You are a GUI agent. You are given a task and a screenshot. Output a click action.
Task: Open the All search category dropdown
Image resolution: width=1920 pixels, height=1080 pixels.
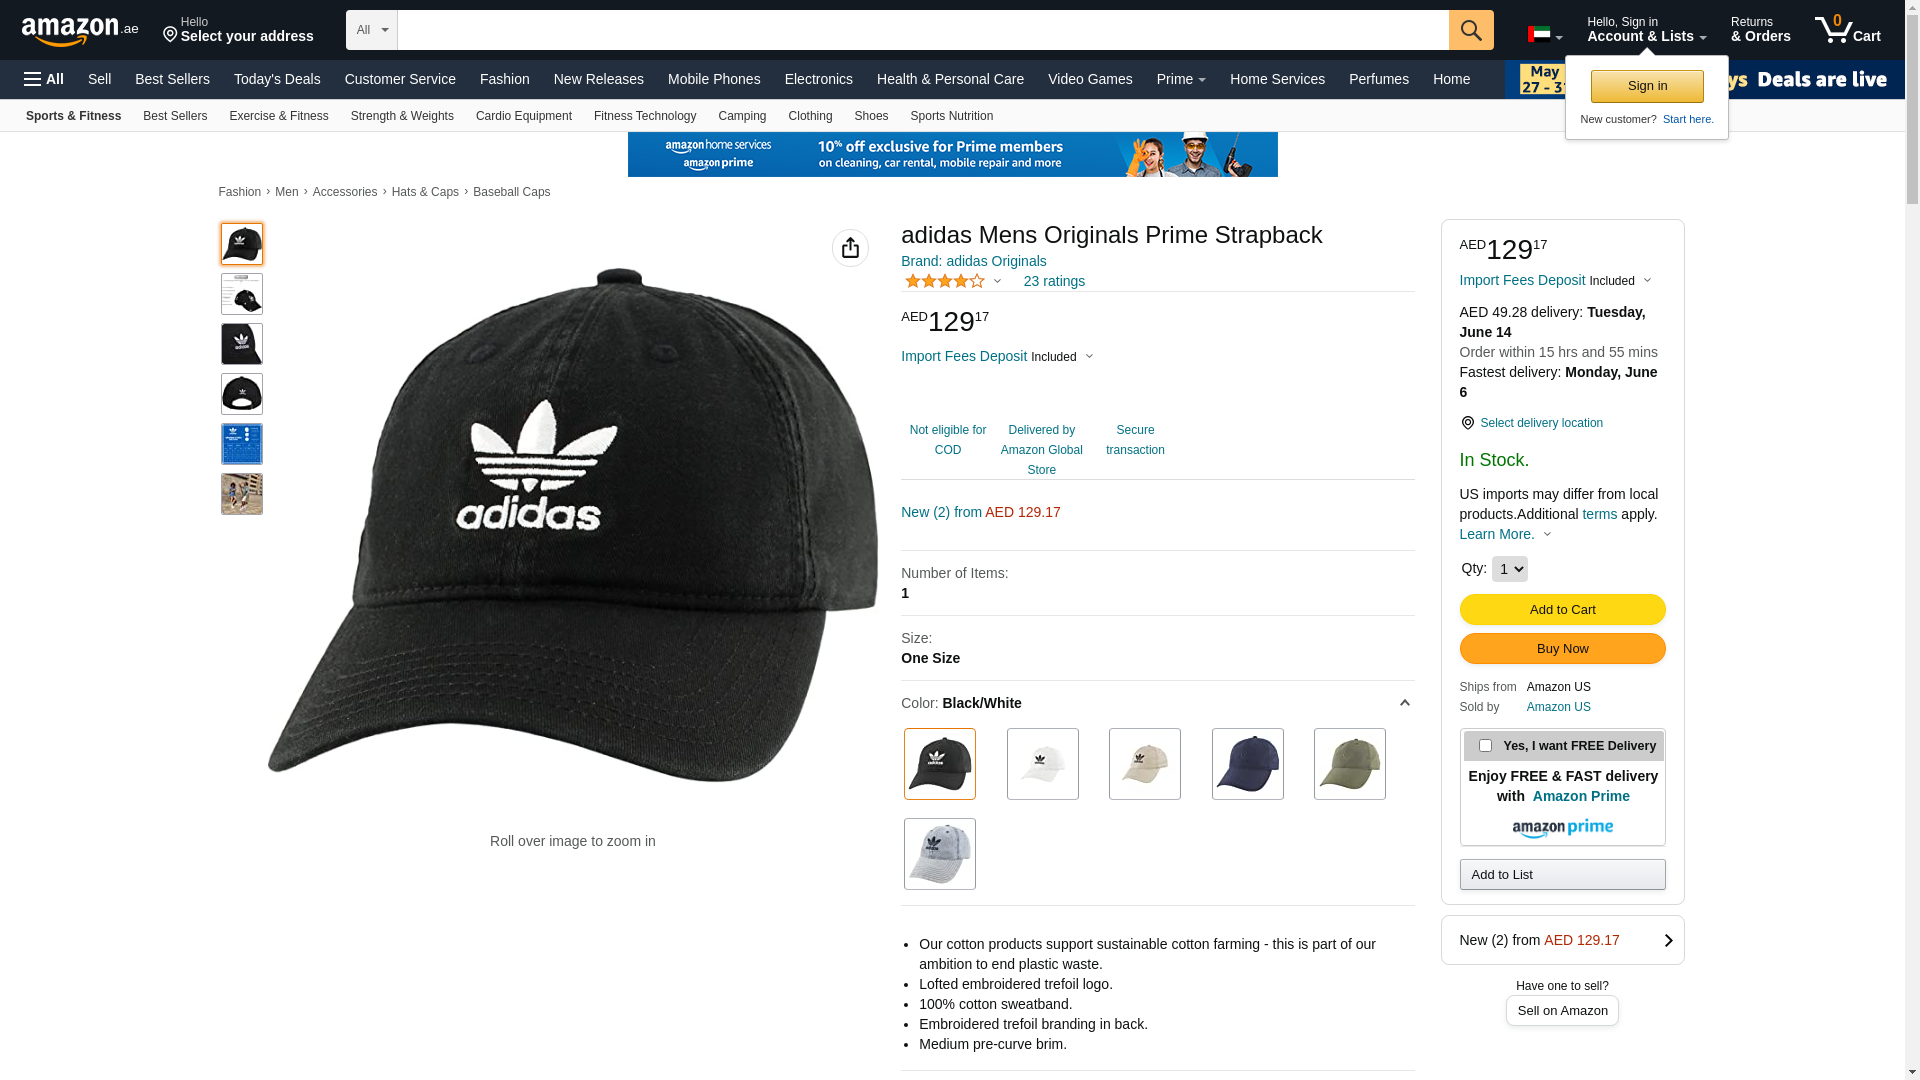pos(372,30)
